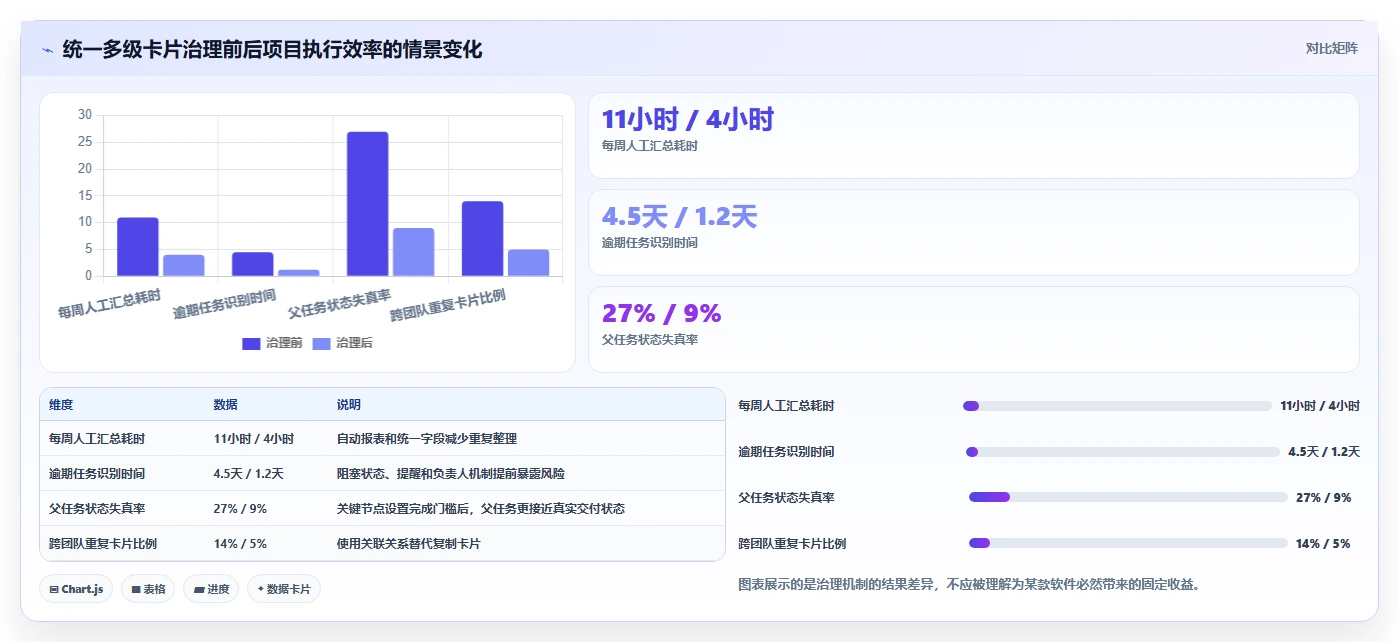Select table cell 逾期任务识别时间
This screenshot has height=642, width=1399.
tap(97, 474)
